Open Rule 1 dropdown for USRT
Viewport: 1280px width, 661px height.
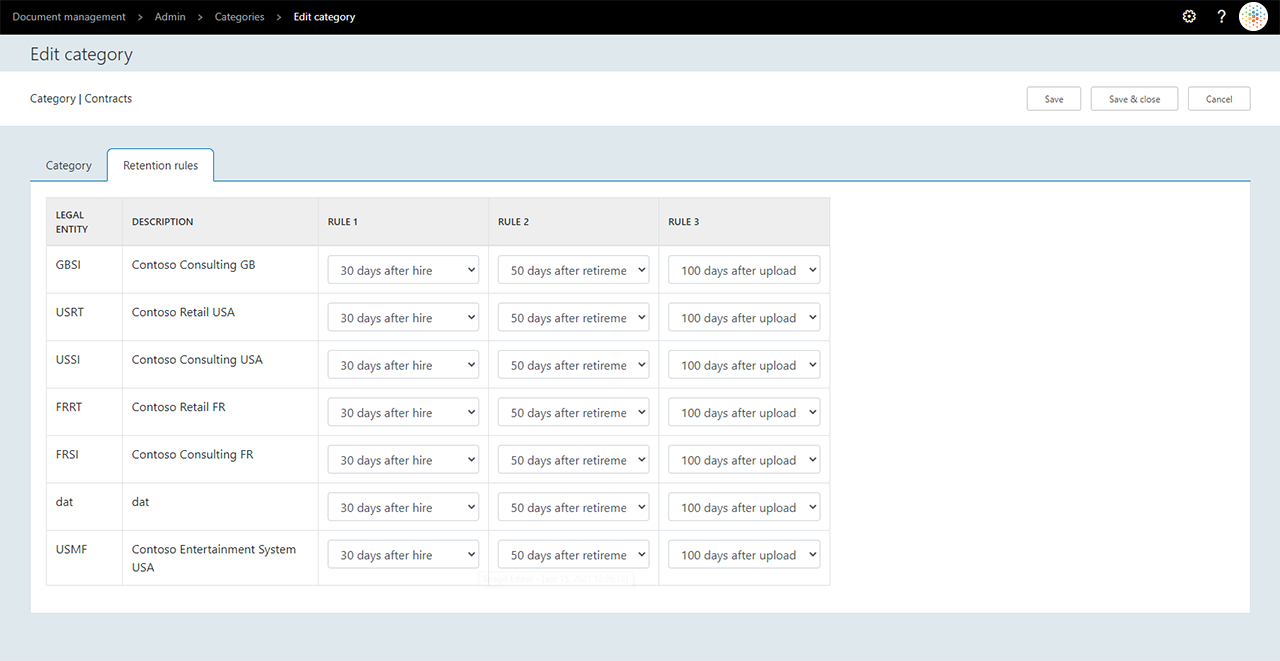point(403,318)
